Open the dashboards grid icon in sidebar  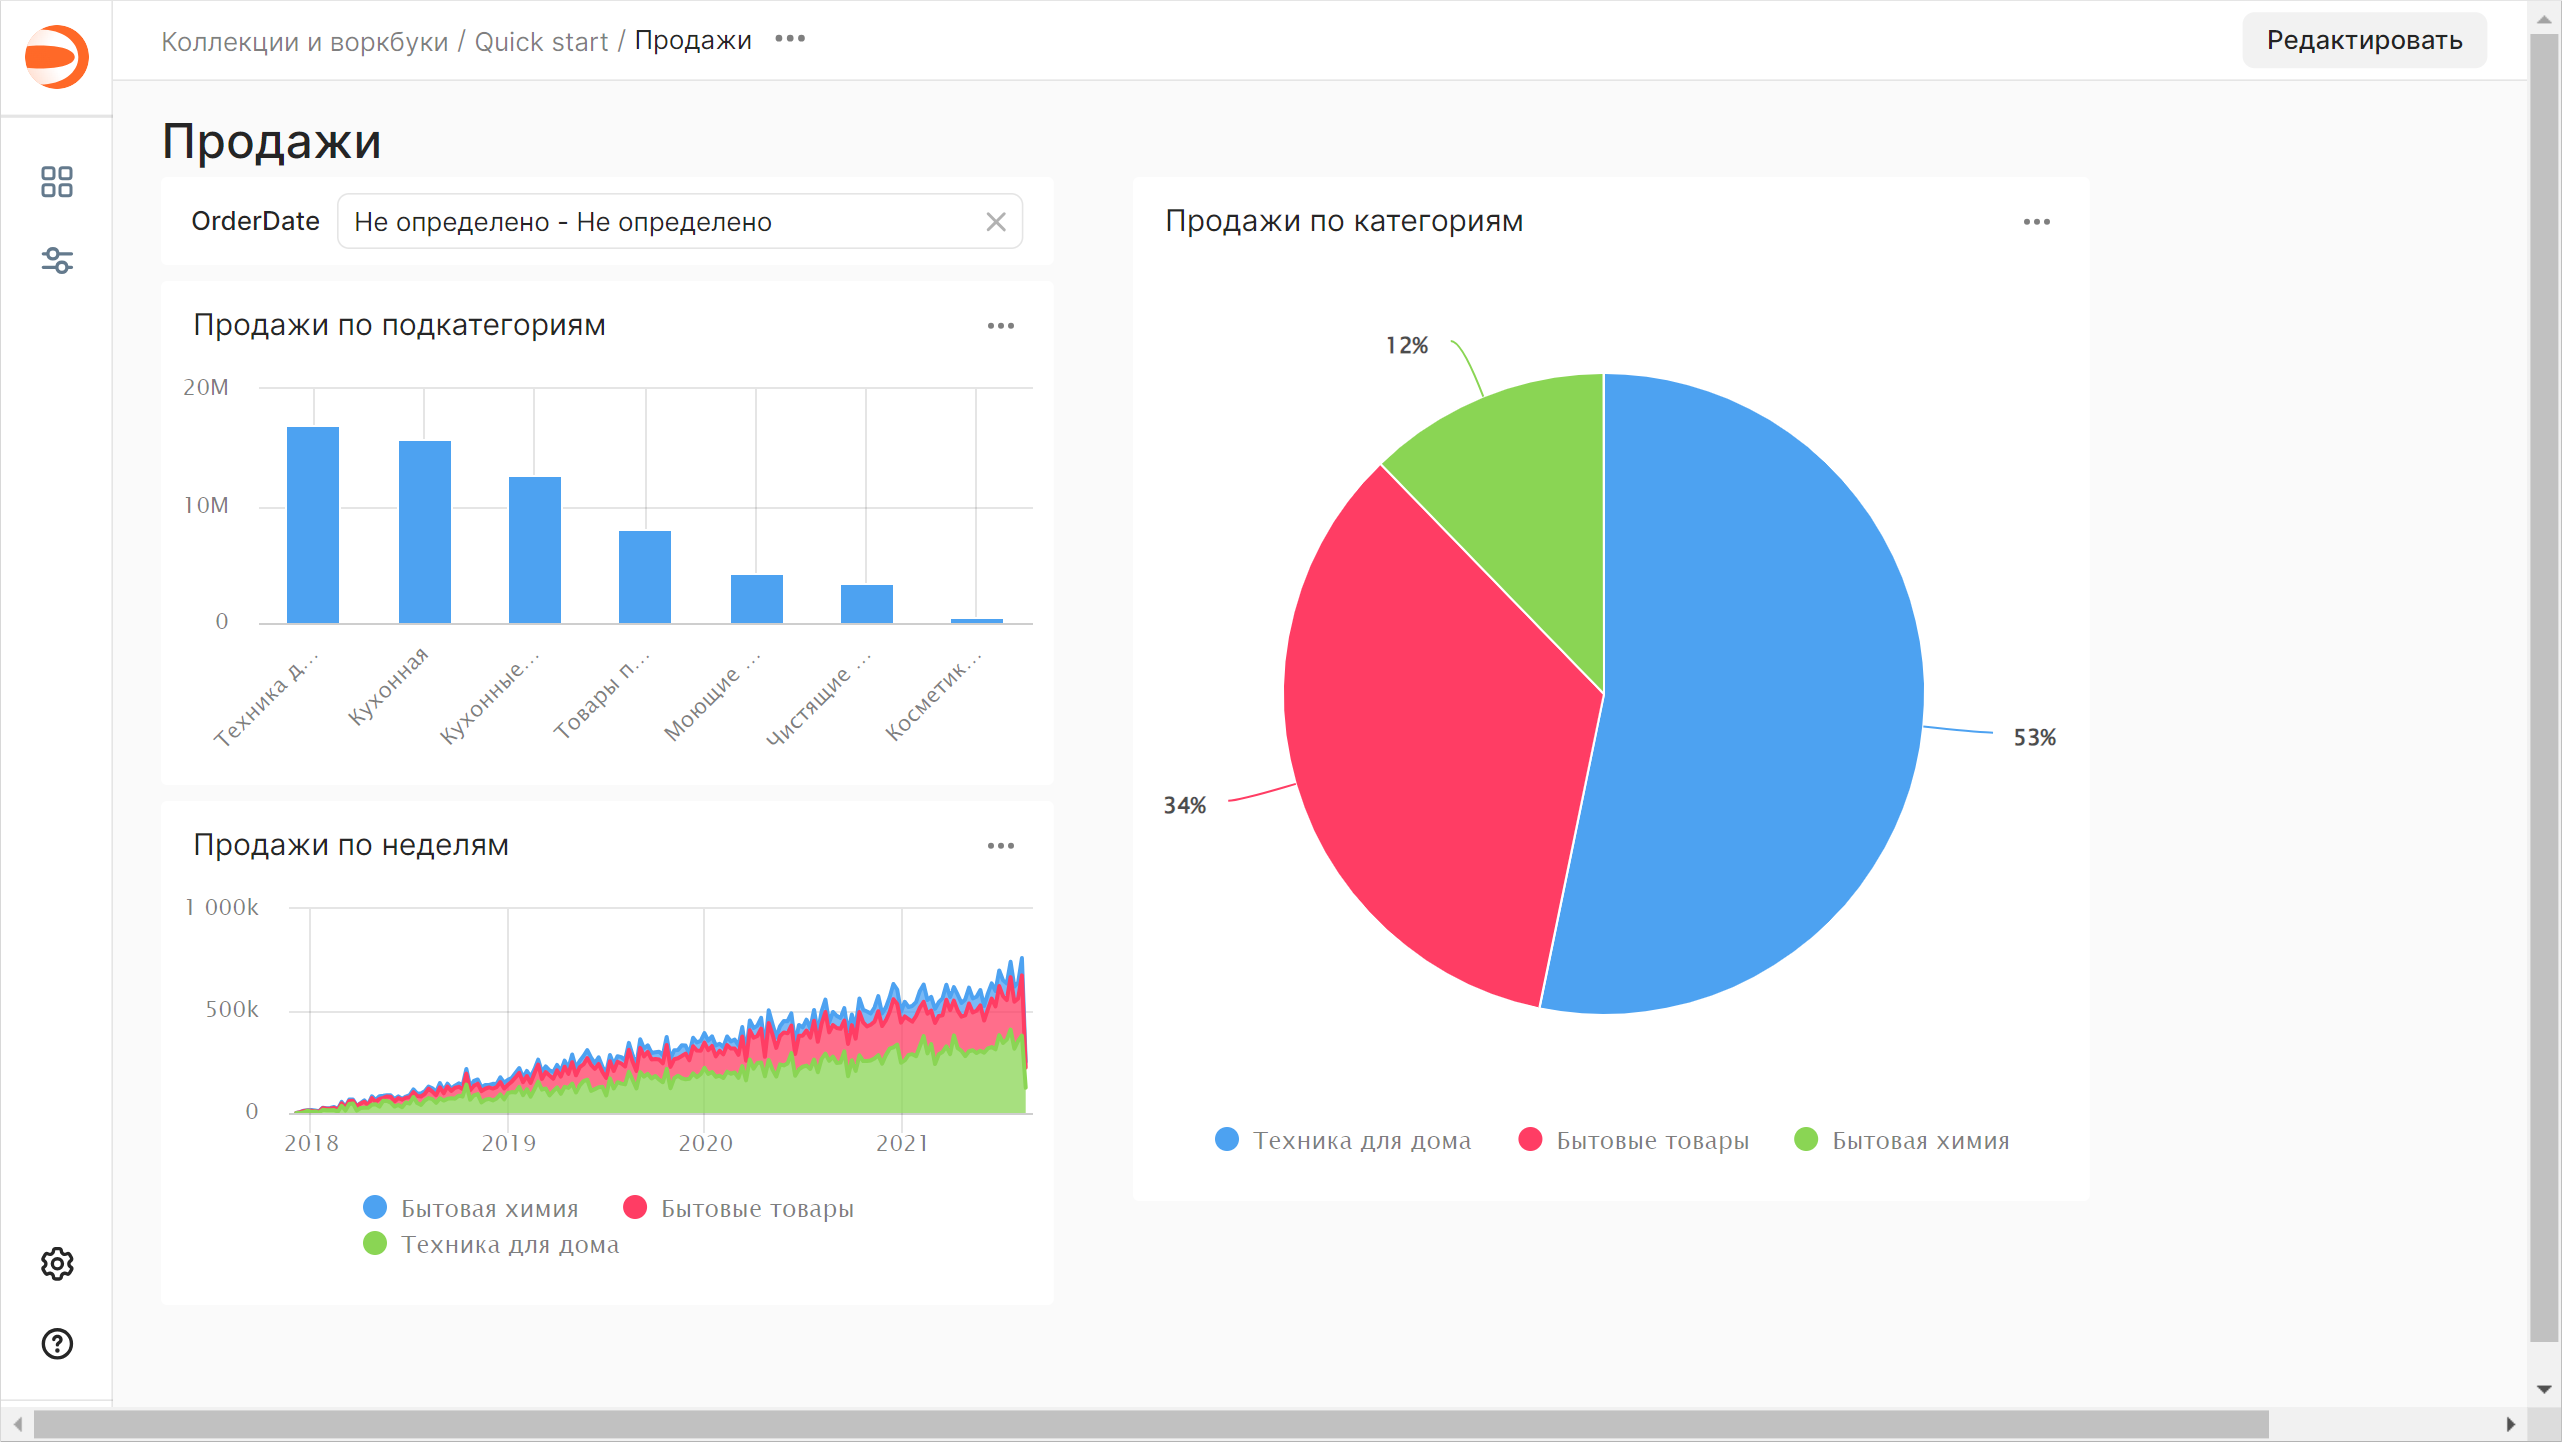[57, 182]
